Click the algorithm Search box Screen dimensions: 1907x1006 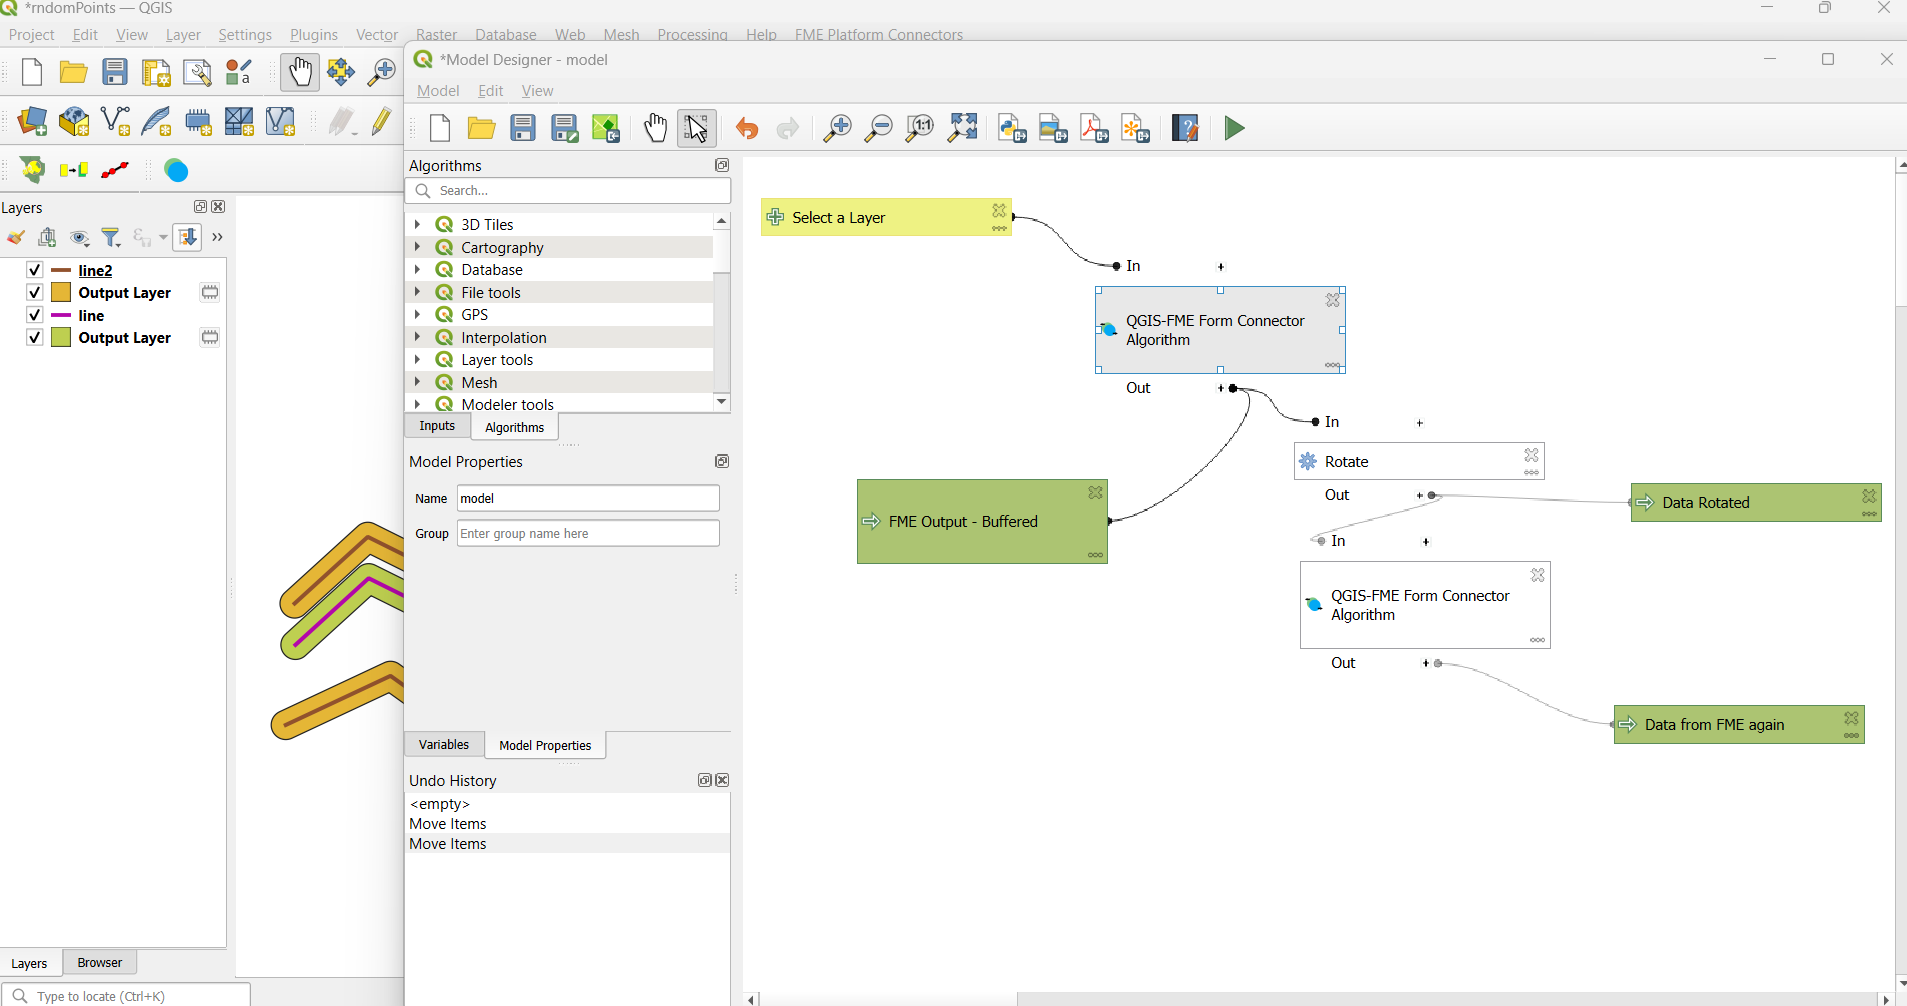pos(568,190)
